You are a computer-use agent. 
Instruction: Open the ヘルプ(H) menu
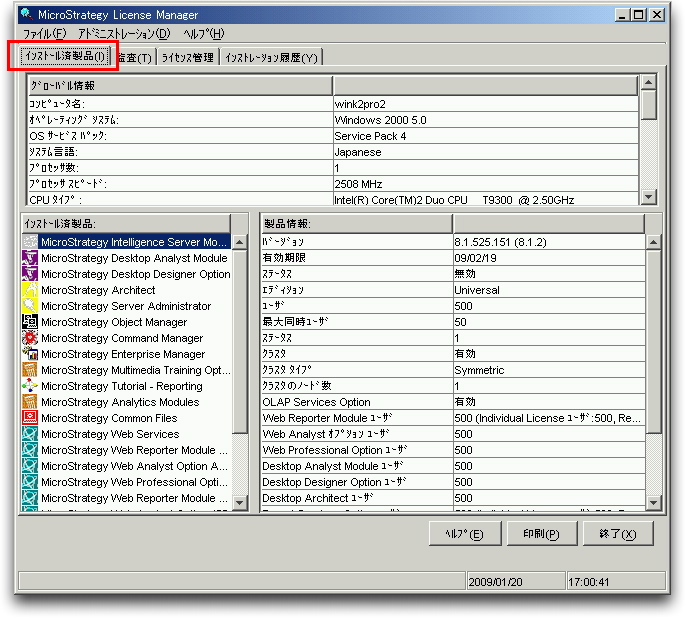pyautogui.click(x=204, y=34)
